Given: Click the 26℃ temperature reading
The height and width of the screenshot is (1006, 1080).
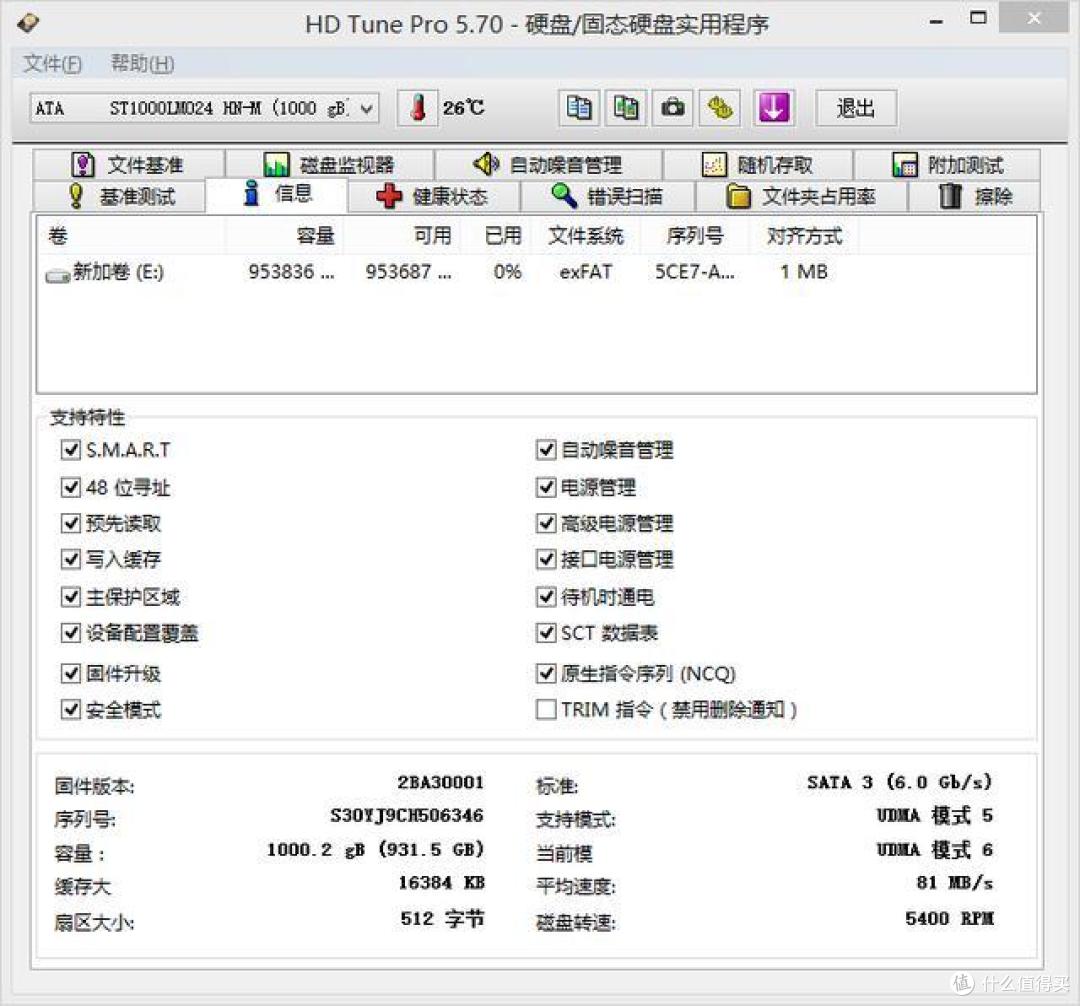Looking at the screenshot, I should click(x=464, y=108).
